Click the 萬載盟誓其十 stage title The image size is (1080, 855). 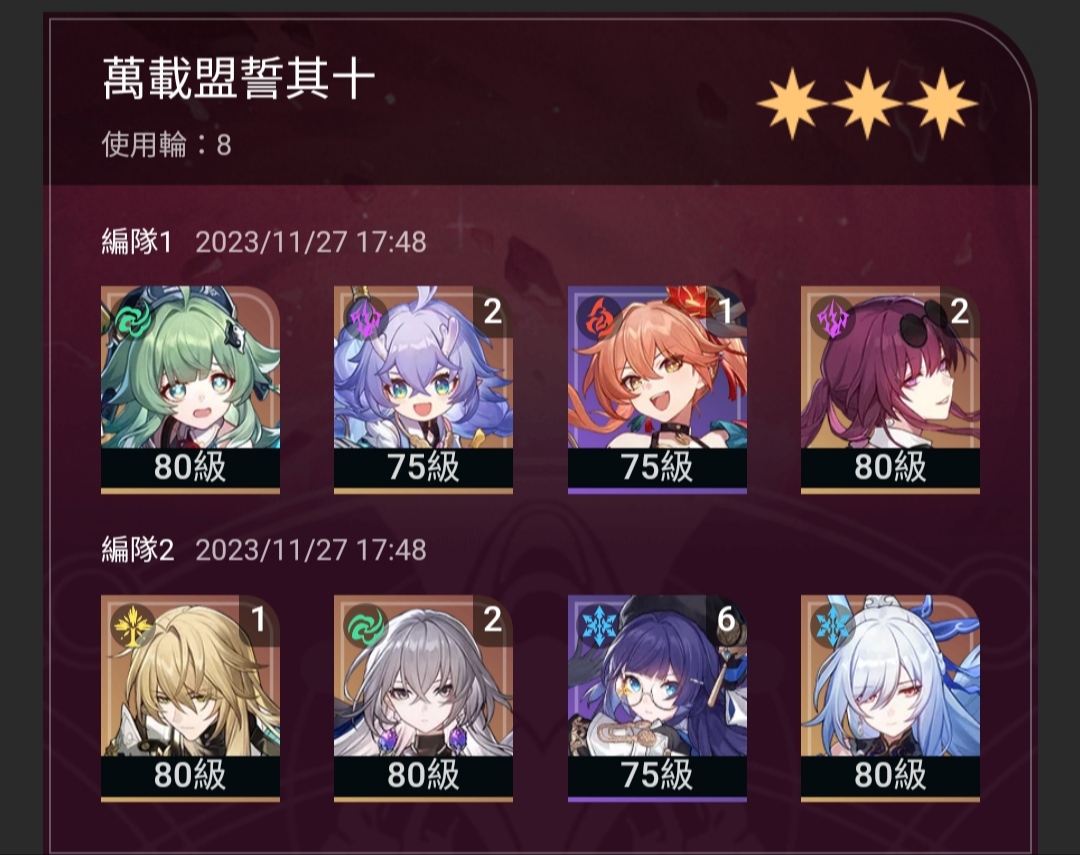click(x=238, y=79)
